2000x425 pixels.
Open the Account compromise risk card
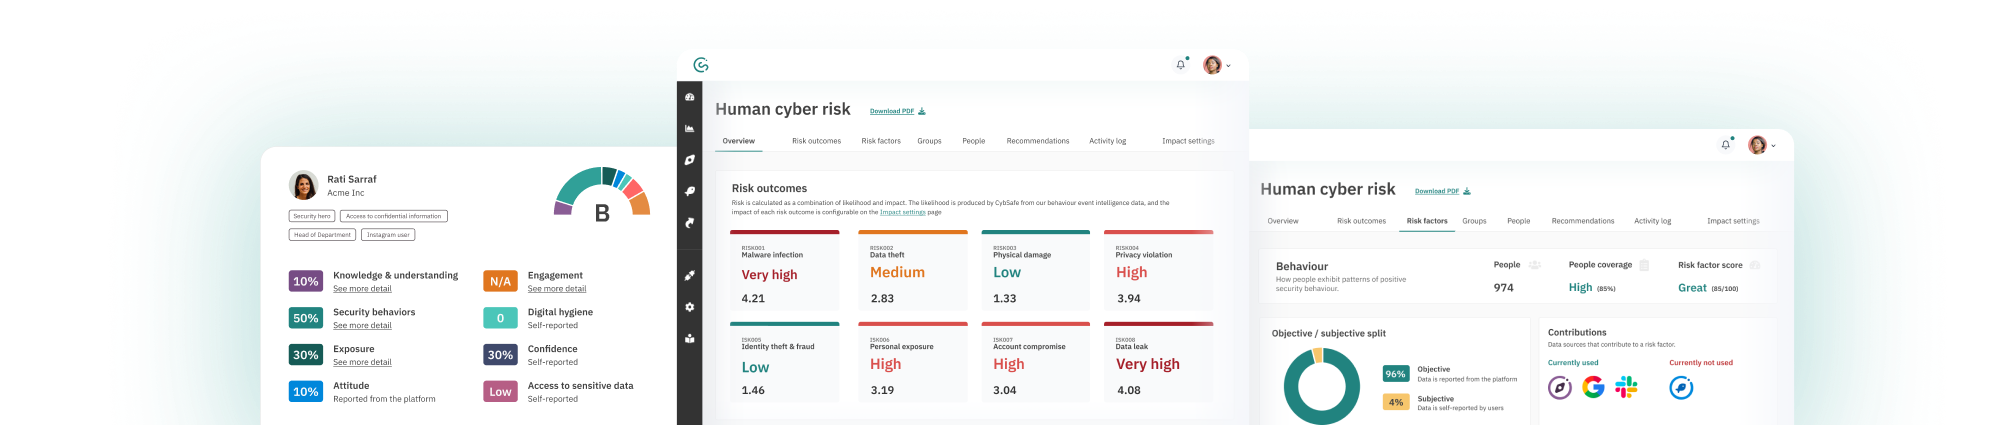[x=1035, y=362]
